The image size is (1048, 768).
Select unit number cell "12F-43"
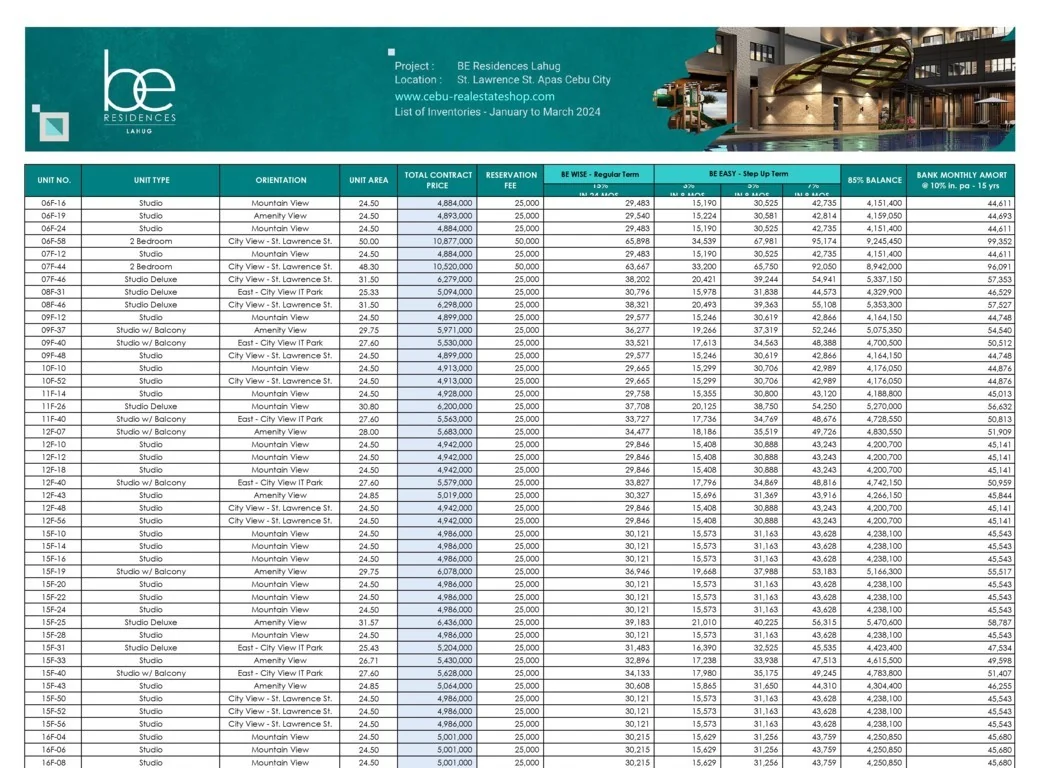[x=53, y=495]
